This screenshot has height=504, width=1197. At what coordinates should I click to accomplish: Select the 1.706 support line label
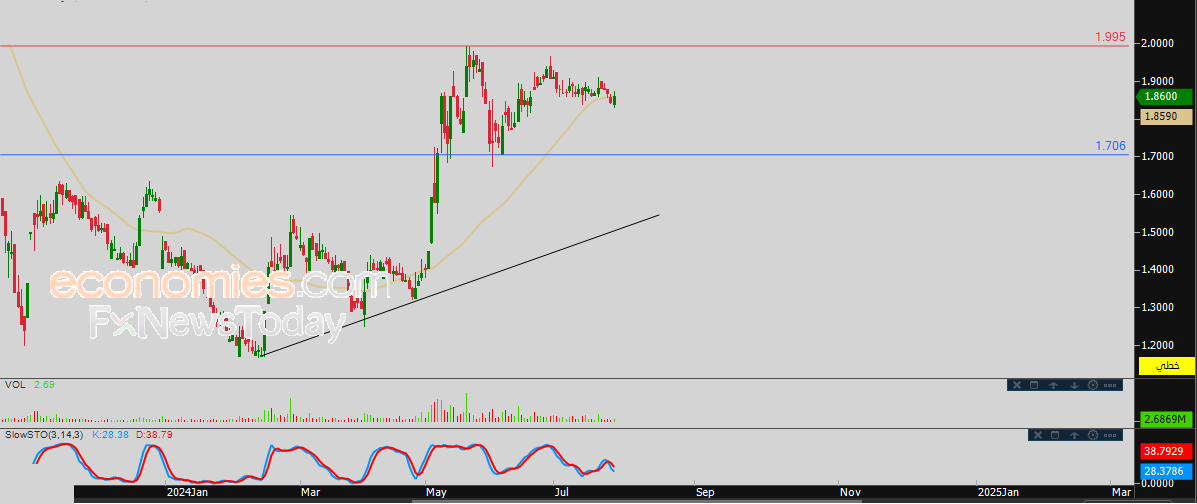click(1110, 146)
